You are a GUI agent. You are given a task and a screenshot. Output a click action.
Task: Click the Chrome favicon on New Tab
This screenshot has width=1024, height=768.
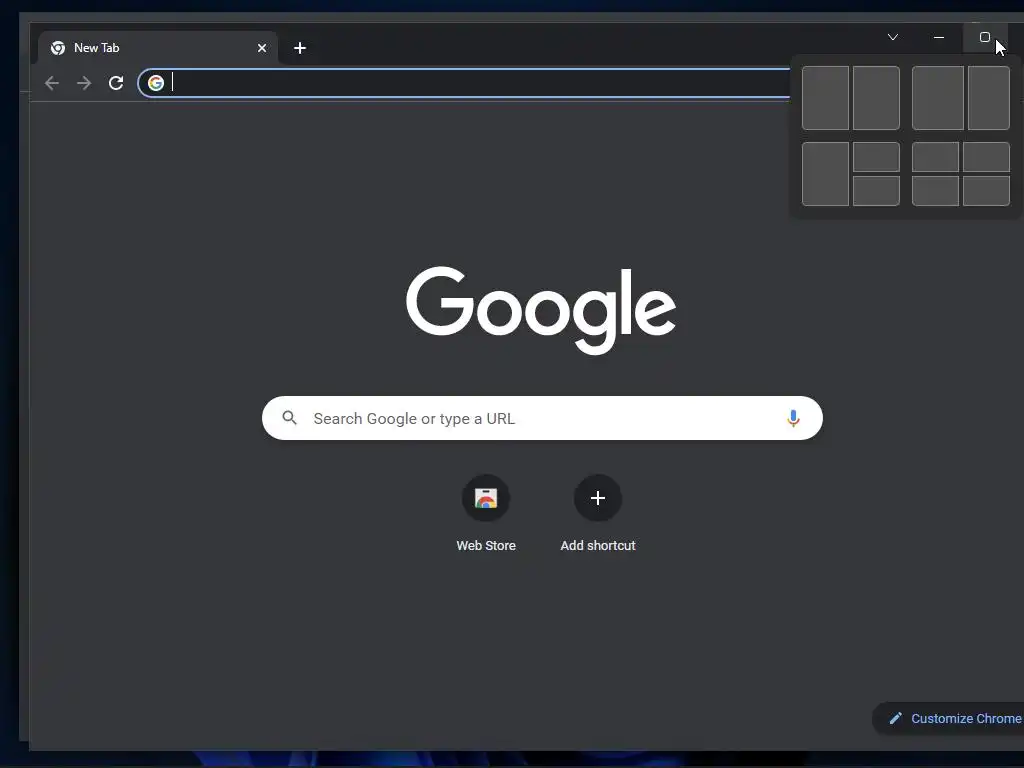click(58, 48)
